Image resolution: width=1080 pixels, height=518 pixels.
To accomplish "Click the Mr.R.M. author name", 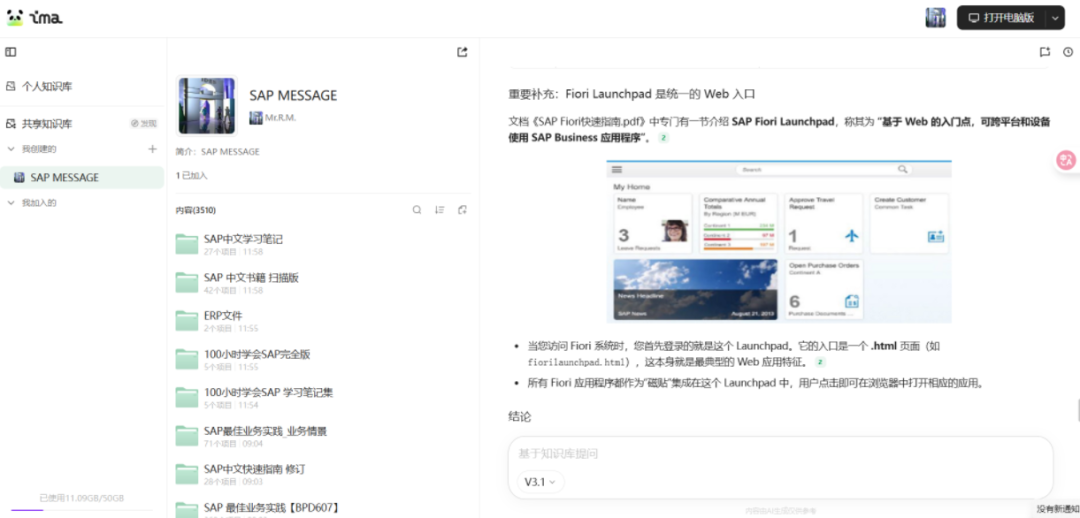I will (280, 118).
